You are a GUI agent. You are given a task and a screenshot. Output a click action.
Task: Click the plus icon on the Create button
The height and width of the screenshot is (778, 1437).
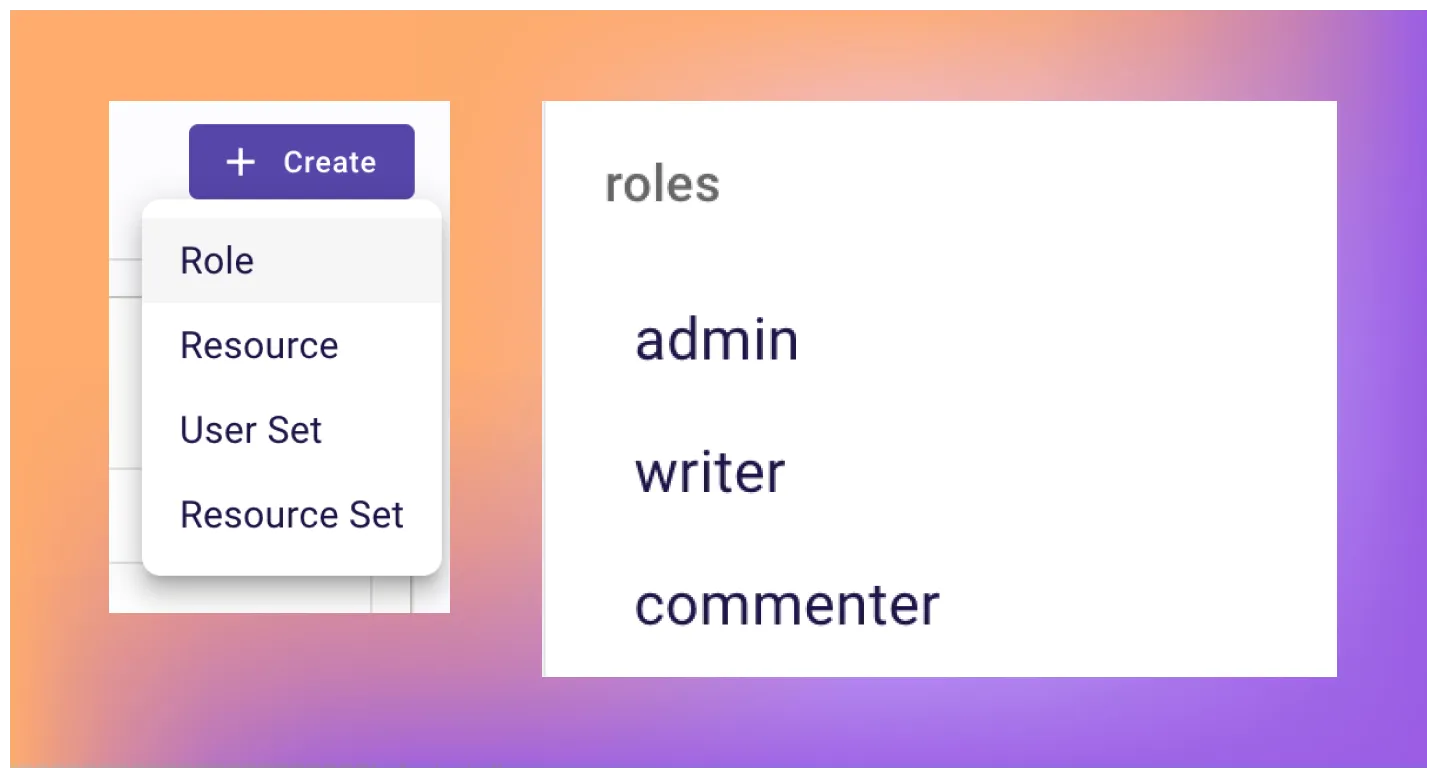(240, 161)
